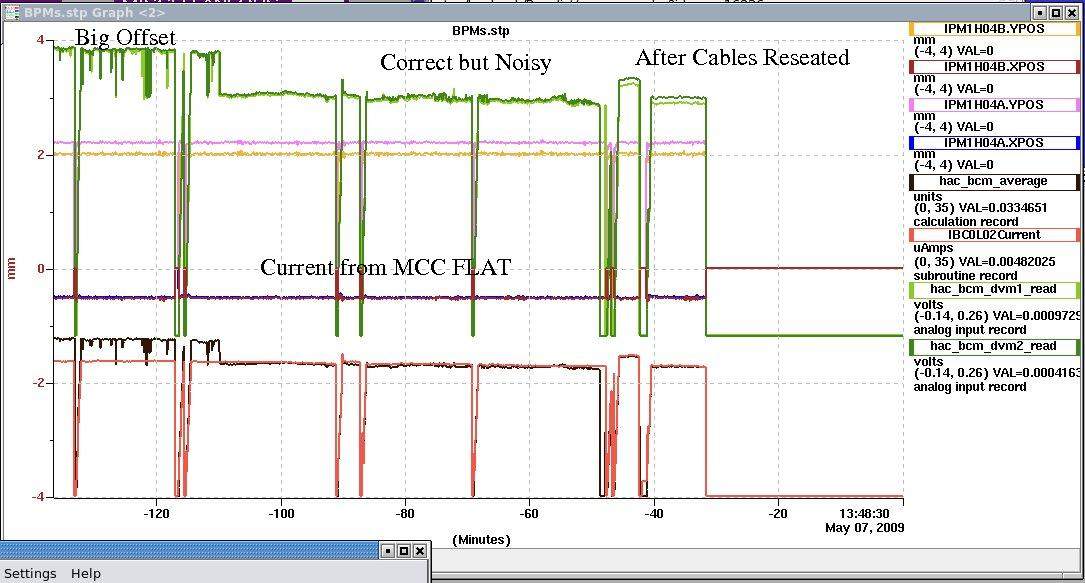Maximize the BPMs.stp Graph window
Image resolution: width=1085 pixels, height=583 pixels.
[x=1055, y=12]
